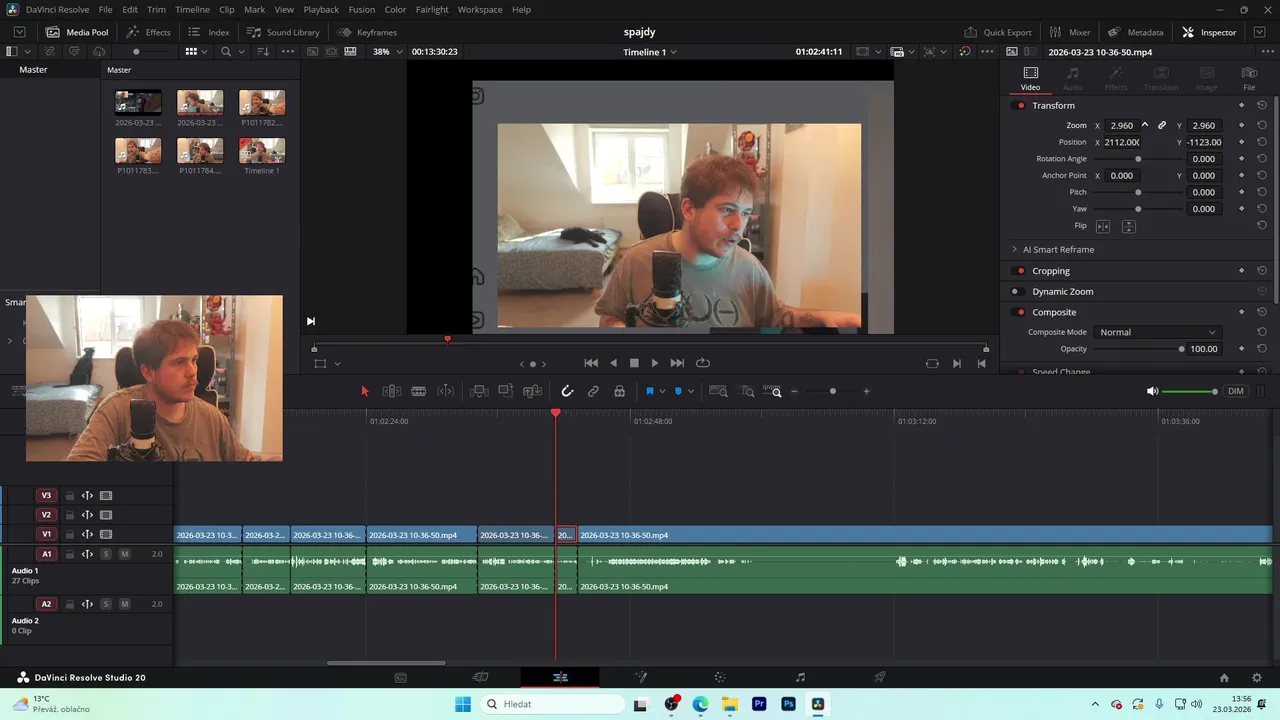This screenshot has width=1280, height=720.
Task: Open the Composite Mode Normal dropdown
Action: [1156, 332]
